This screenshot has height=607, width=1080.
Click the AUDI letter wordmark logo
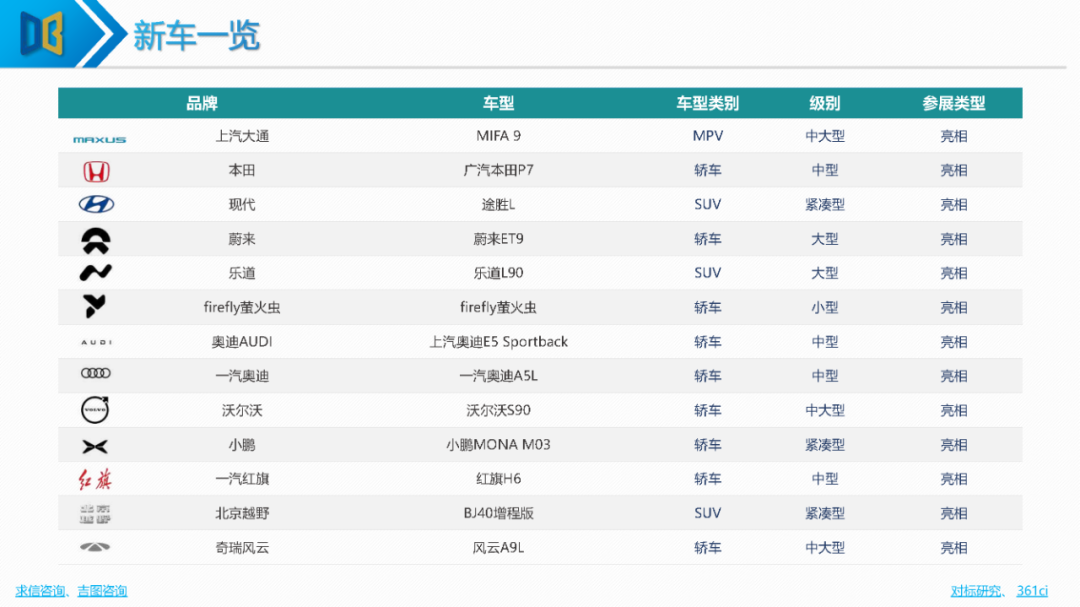tap(96, 342)
